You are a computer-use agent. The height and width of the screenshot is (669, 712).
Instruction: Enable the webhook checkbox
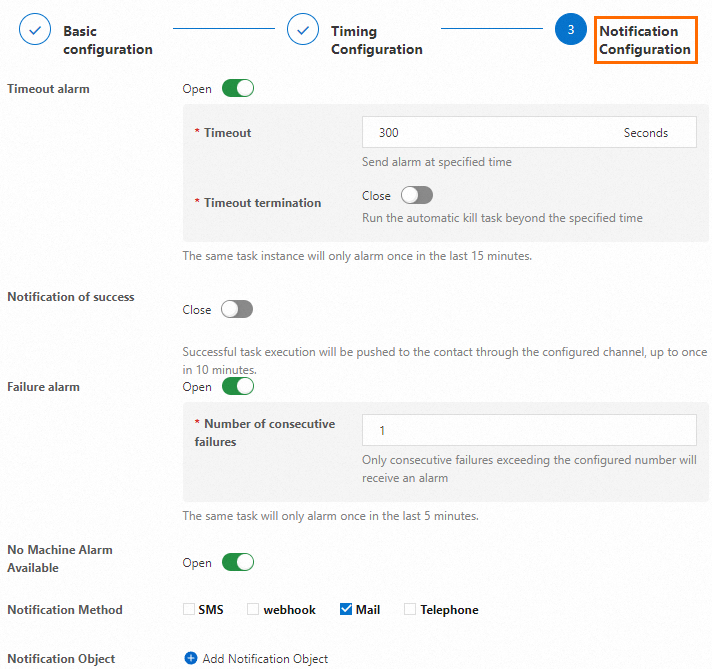click(x=253, y=609)
